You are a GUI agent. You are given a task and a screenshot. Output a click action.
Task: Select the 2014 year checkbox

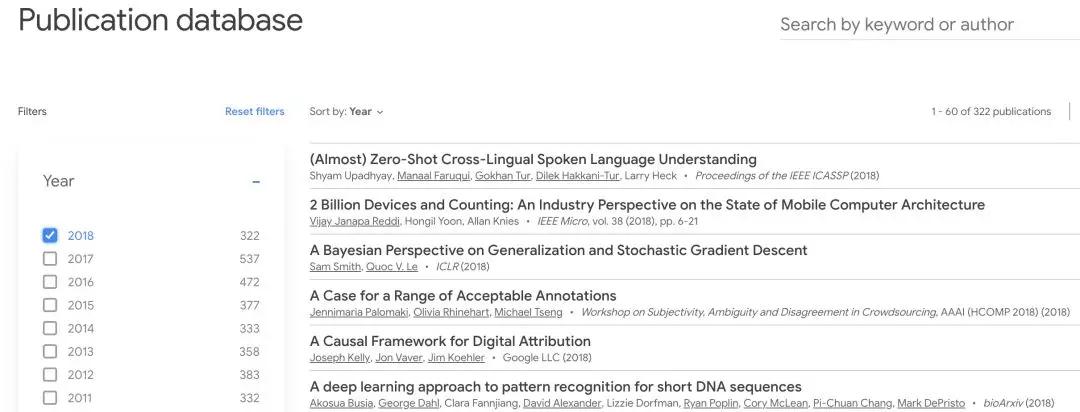click(x=50, y=328)
